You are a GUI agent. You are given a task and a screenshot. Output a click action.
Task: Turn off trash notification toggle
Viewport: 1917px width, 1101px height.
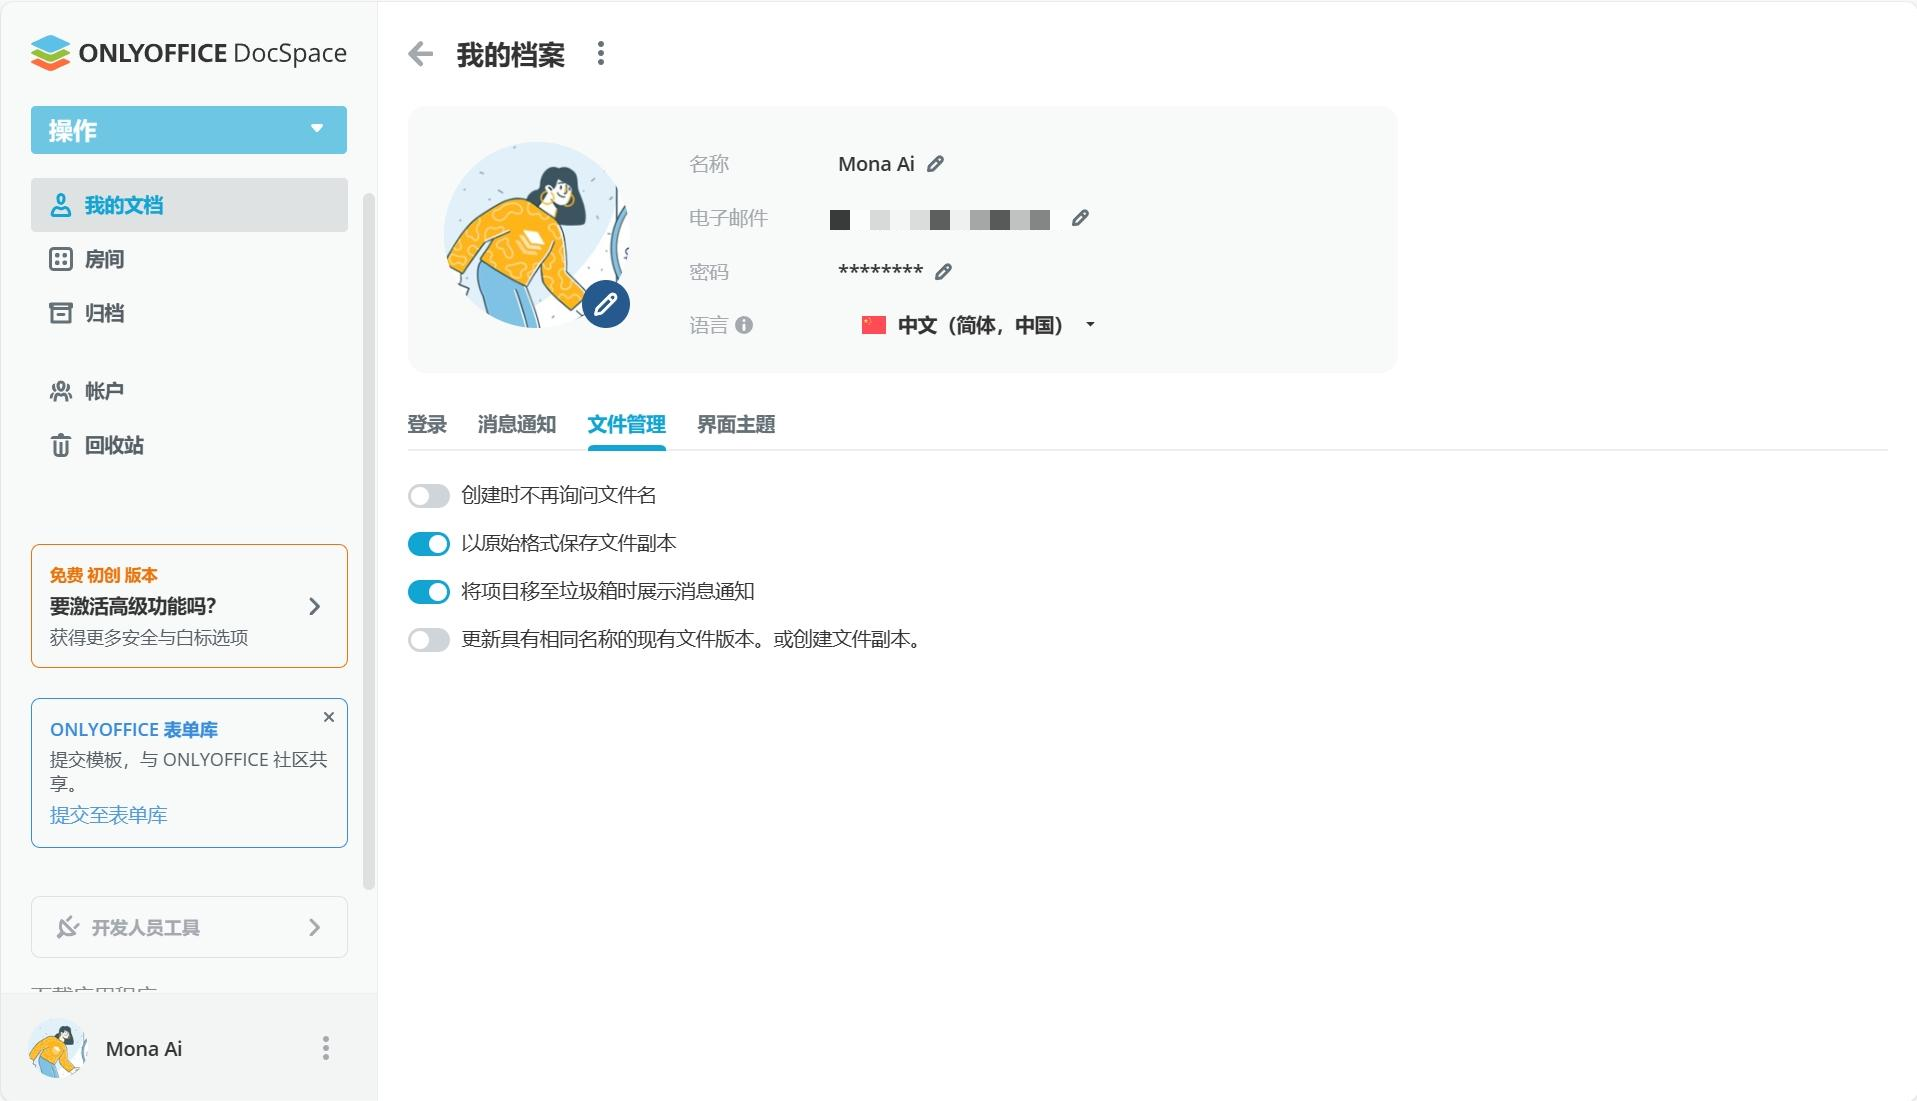pyautogui.click(x=428, y=591)
